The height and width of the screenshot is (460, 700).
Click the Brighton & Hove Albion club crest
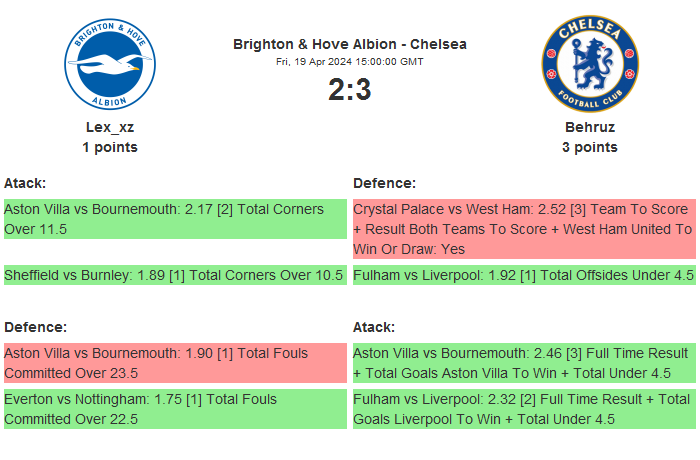[x=110, y=65]
